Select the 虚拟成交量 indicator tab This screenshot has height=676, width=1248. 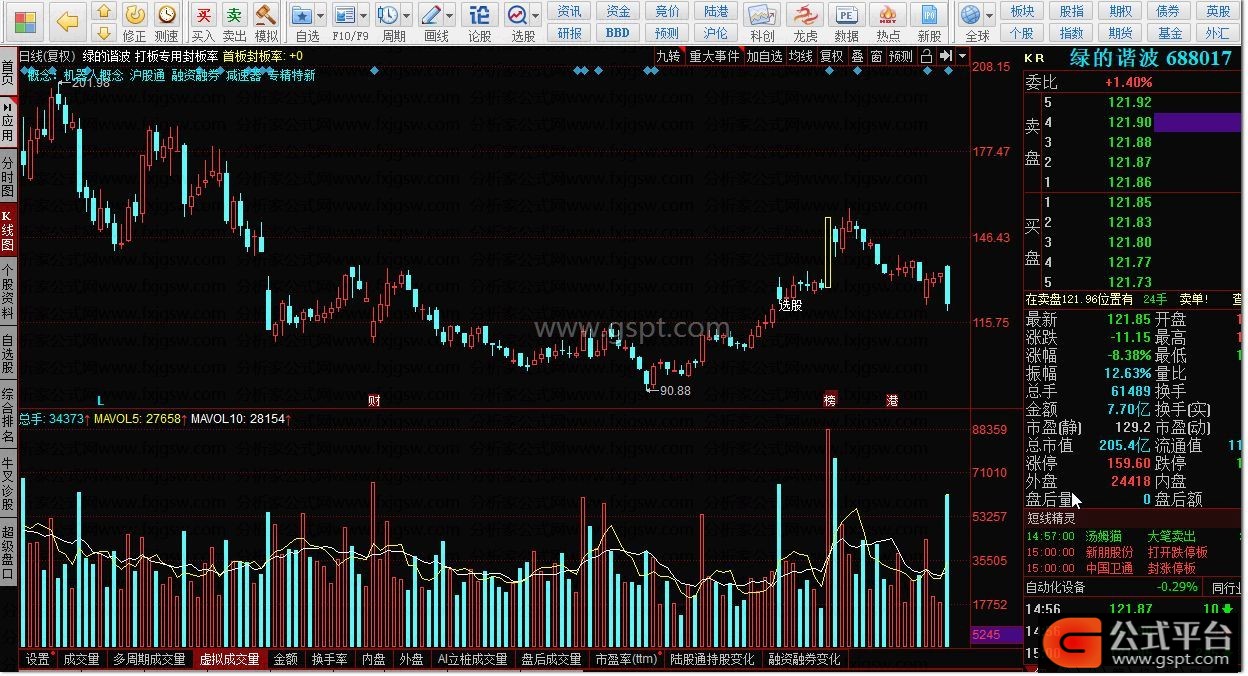229,659
